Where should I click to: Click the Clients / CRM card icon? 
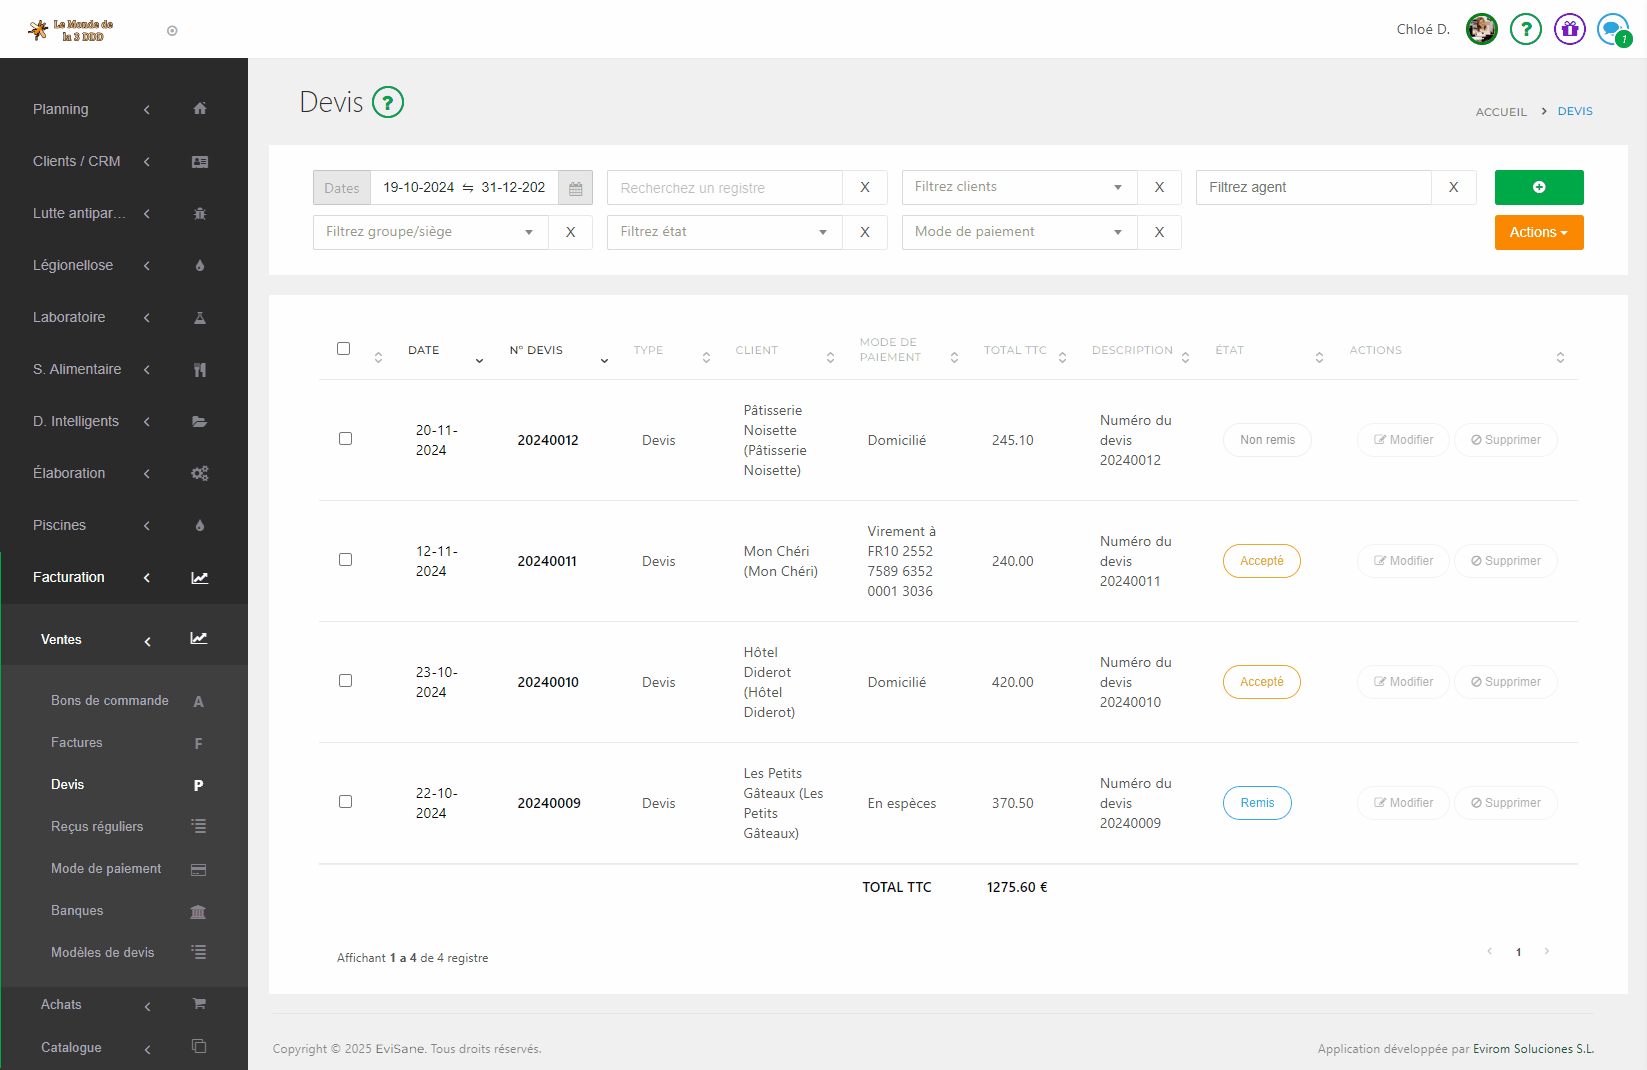pos(200,161)
